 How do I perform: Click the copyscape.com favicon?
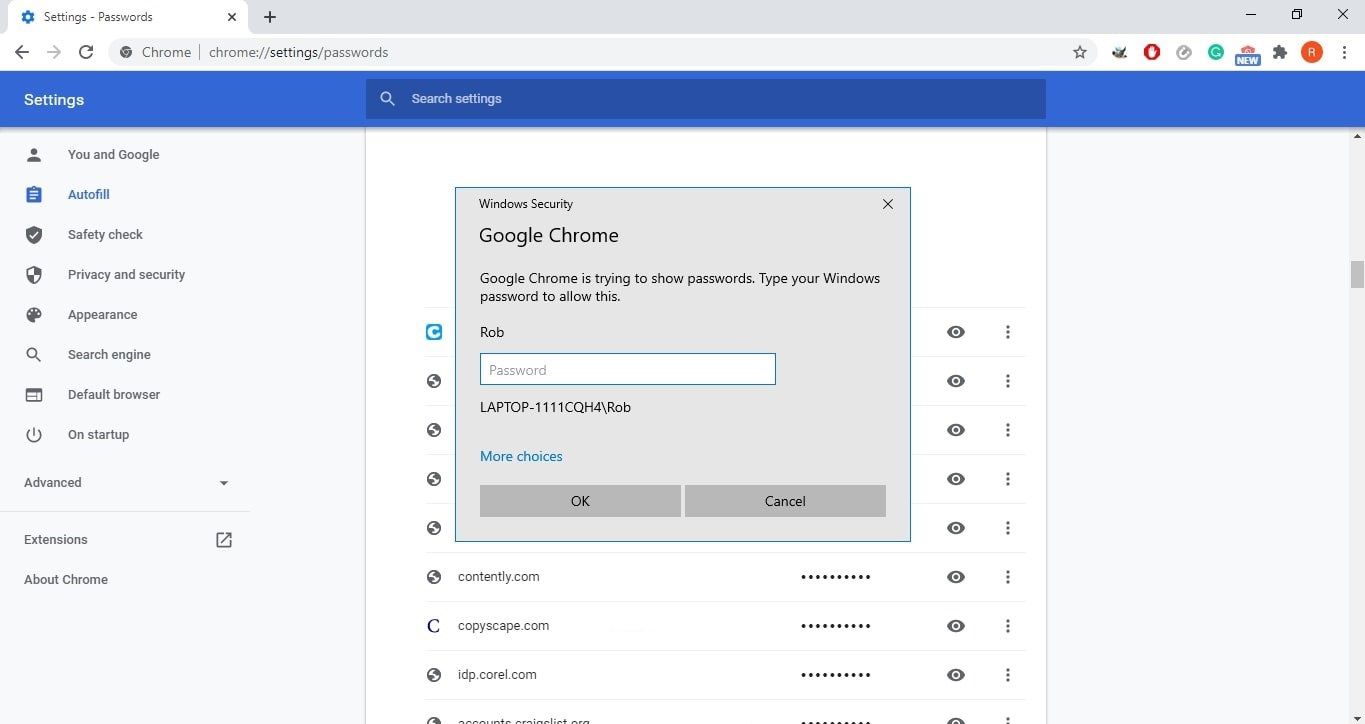pyautogui.click(x=434, y=626)
